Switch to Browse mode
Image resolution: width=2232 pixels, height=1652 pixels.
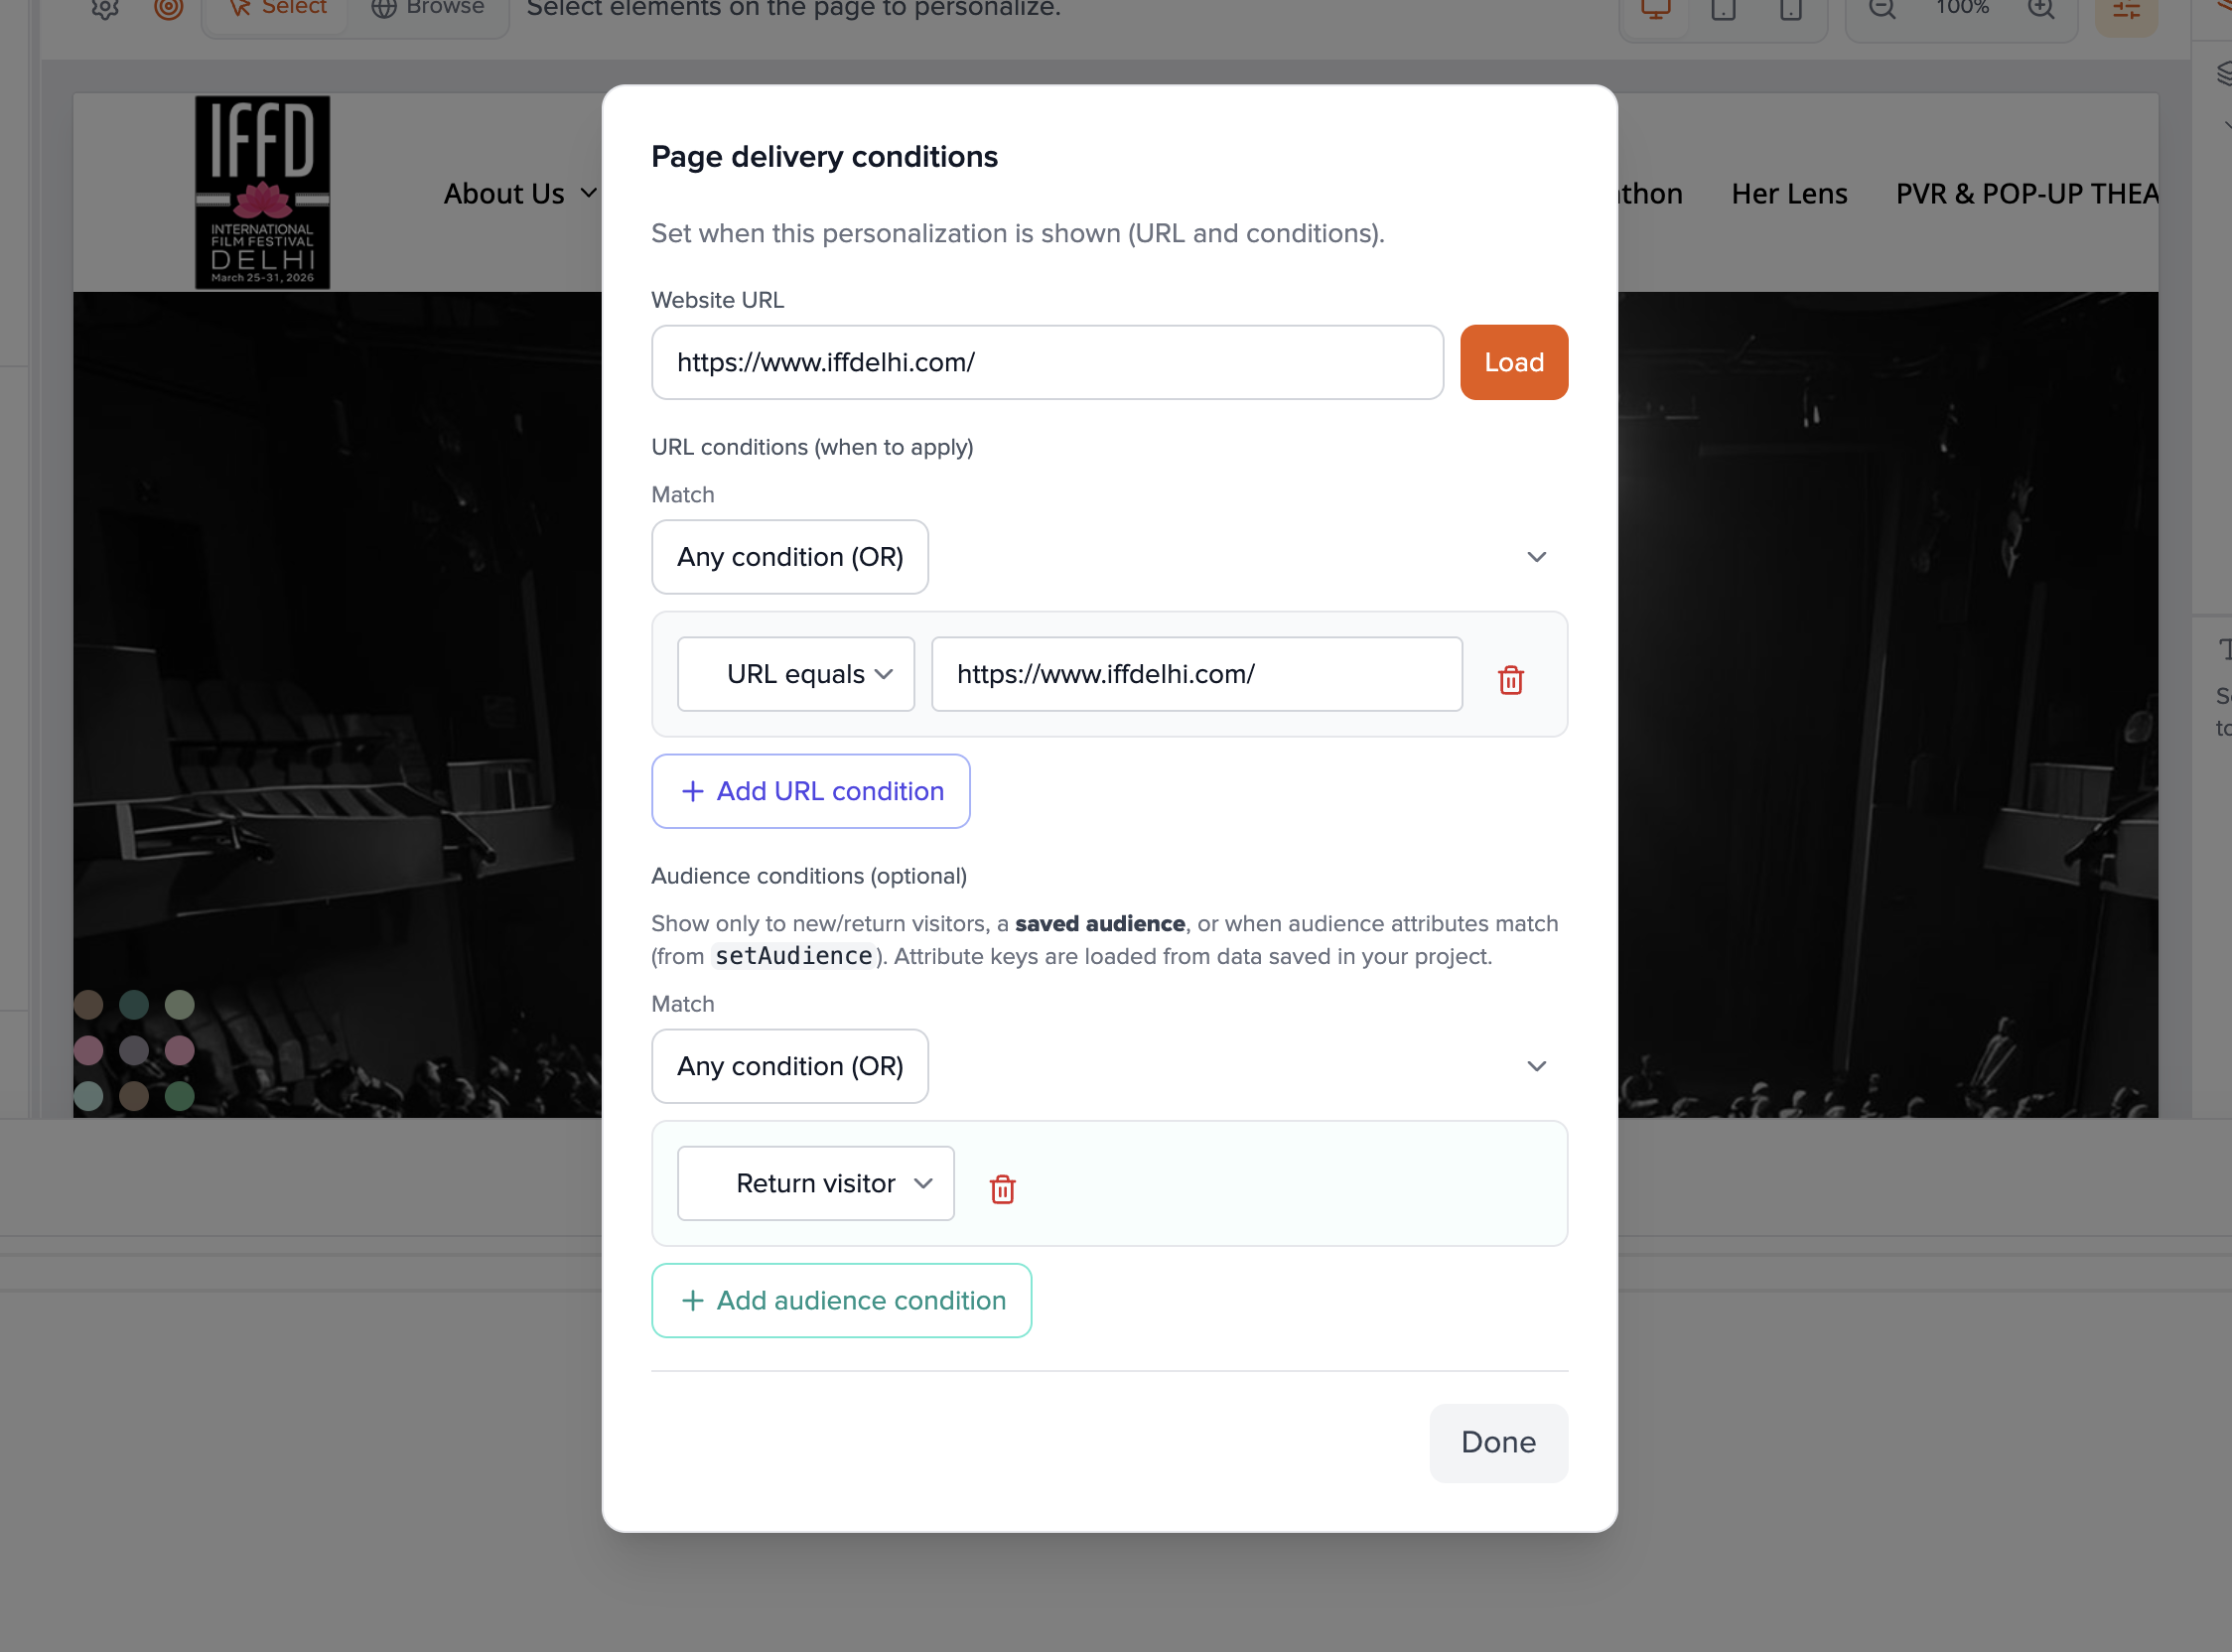pyautogui.click(x=428, y=8)
